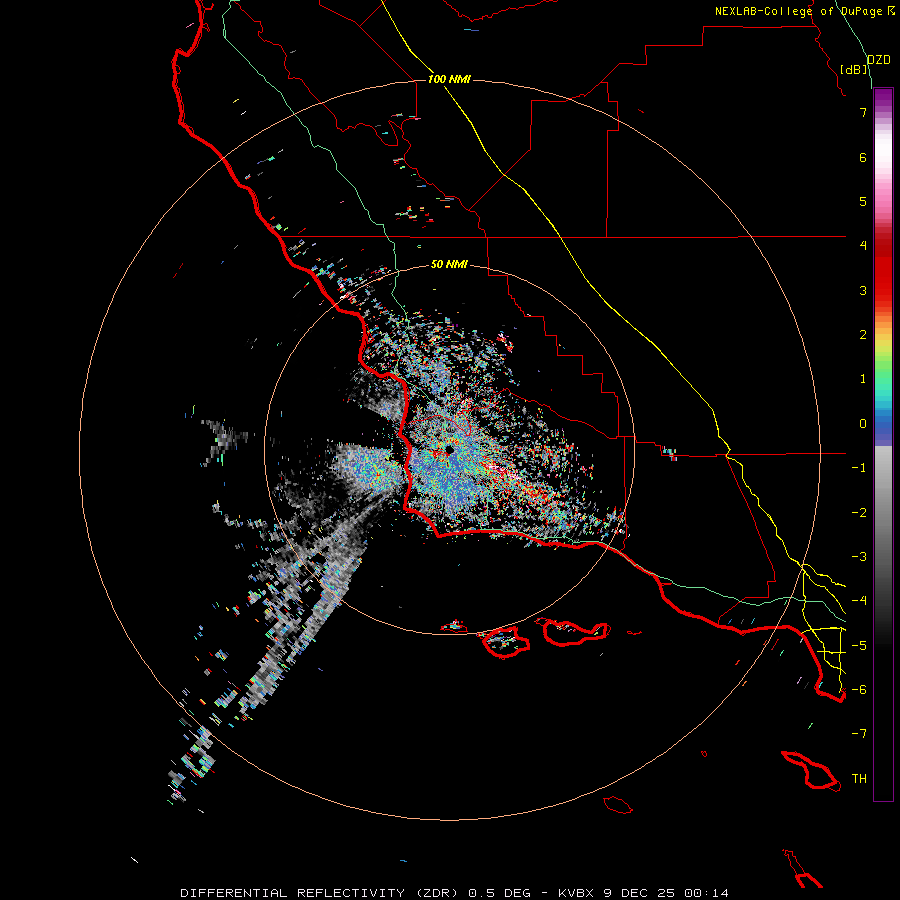Image resolution: width=900 pixels, height=900 pixels.
Task: Click the black radar site dot at center
Action: (x=449, y=449)
